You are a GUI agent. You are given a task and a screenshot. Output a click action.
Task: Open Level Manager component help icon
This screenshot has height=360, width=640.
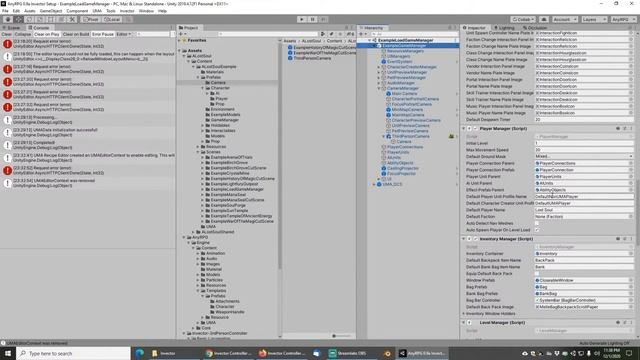618,322
